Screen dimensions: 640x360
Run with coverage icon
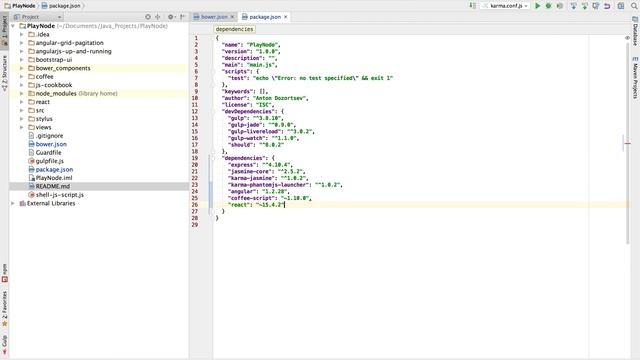click(560, 6)
